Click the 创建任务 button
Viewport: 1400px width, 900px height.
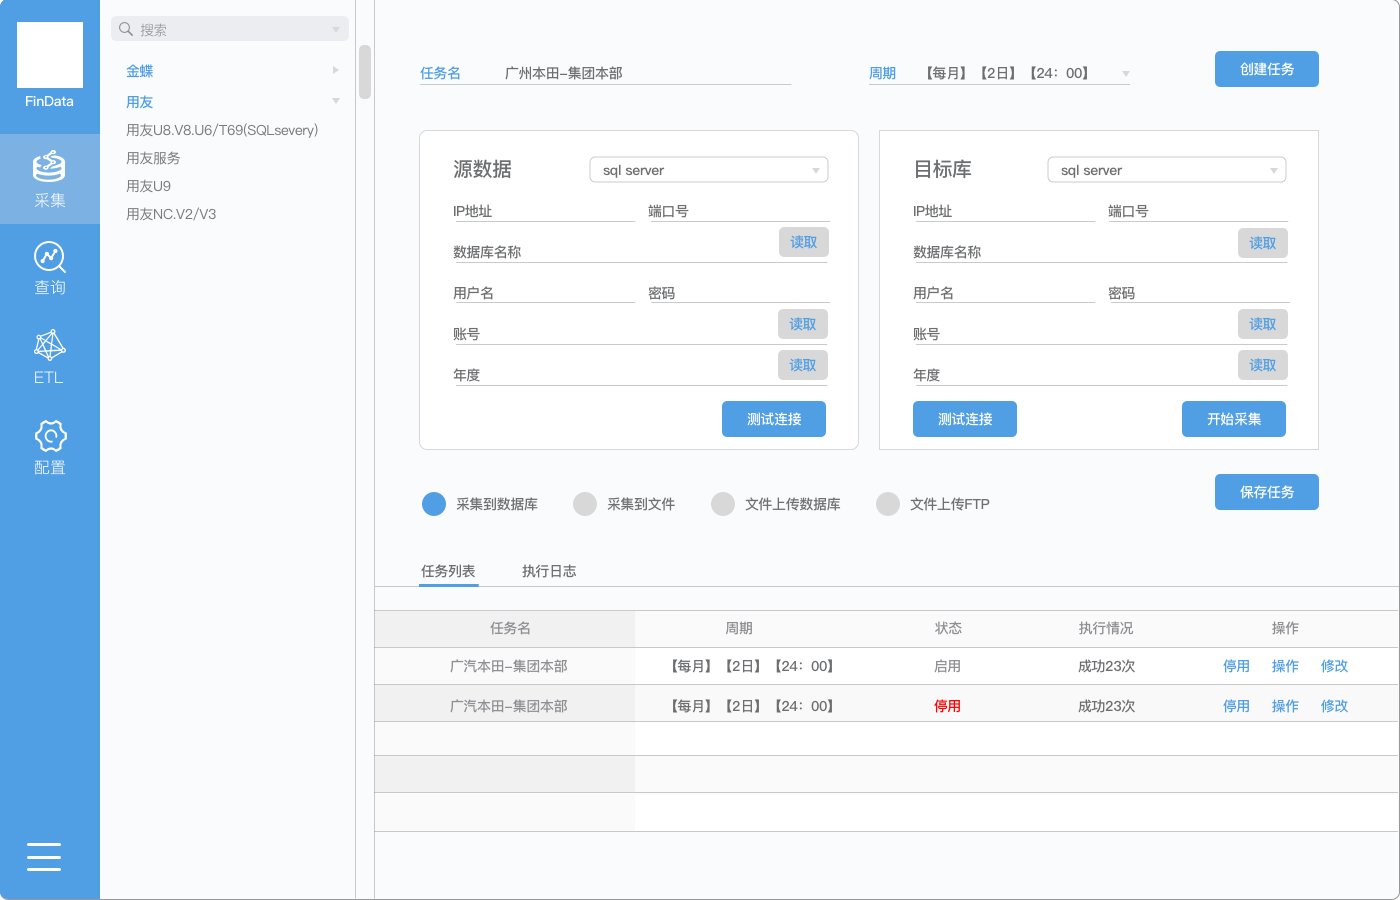[x=1267, y=69]
